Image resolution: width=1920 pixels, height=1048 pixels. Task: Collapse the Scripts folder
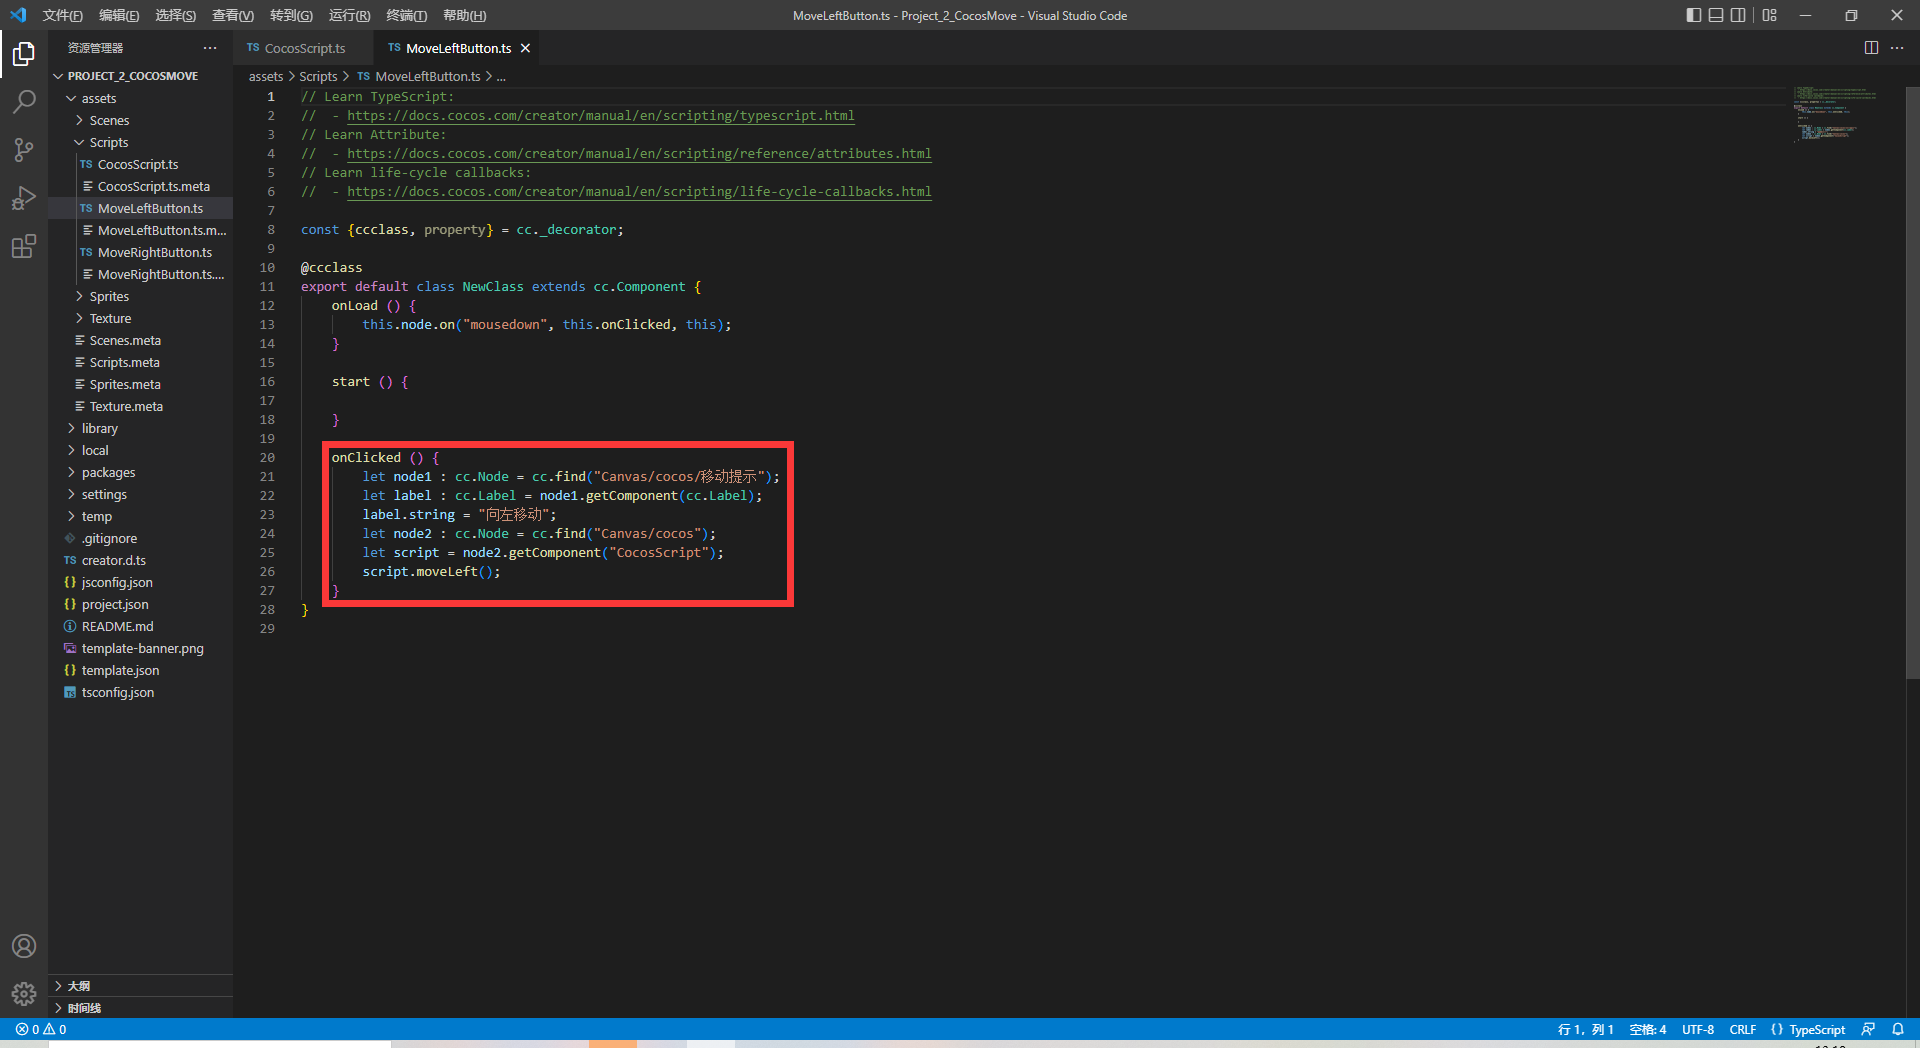tap(108, 142)
